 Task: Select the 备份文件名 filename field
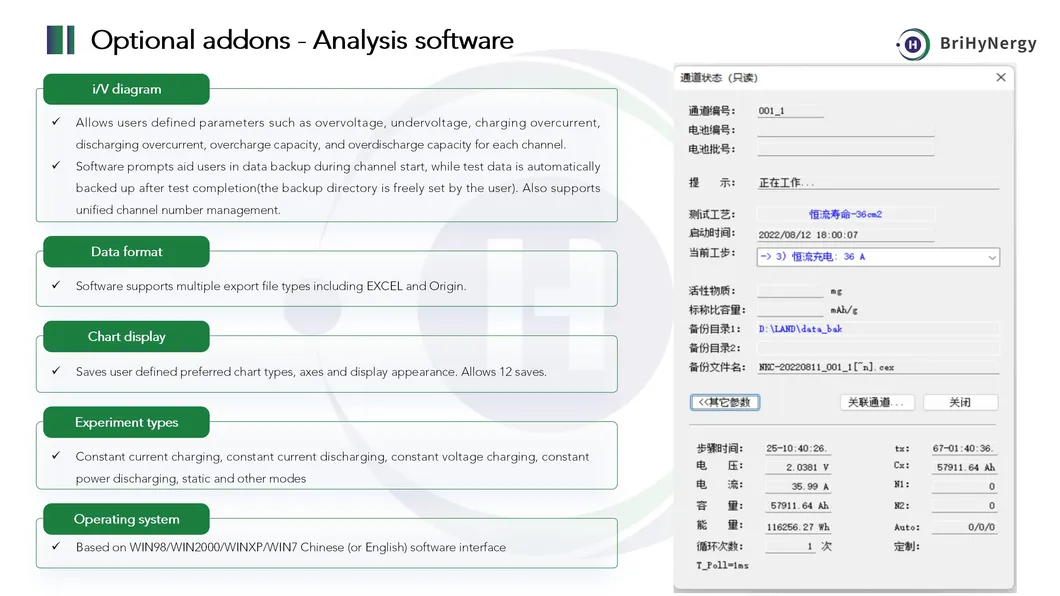[x=876, y=367]
